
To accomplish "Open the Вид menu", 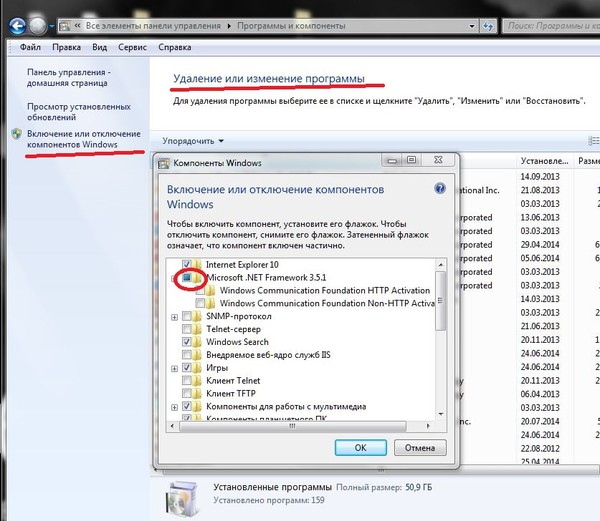I will [x=99, y=47].
